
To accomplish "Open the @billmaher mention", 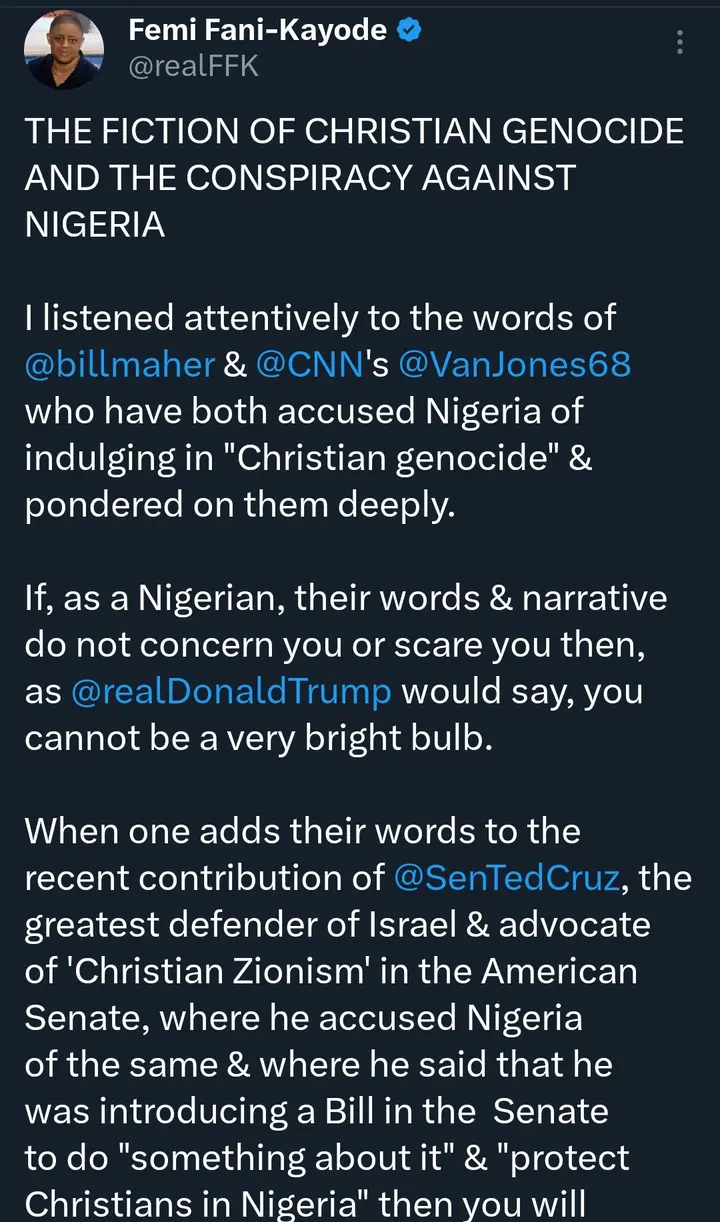I will (x=119, y=364).
